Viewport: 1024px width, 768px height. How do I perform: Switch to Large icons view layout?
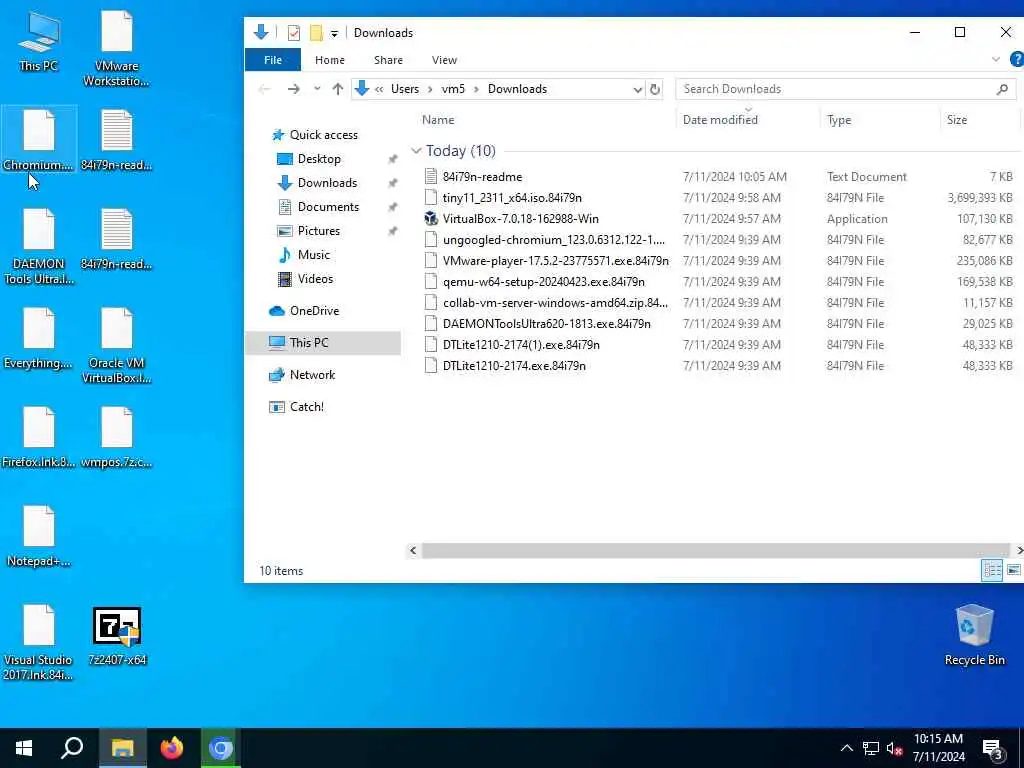pos(1013,570)
